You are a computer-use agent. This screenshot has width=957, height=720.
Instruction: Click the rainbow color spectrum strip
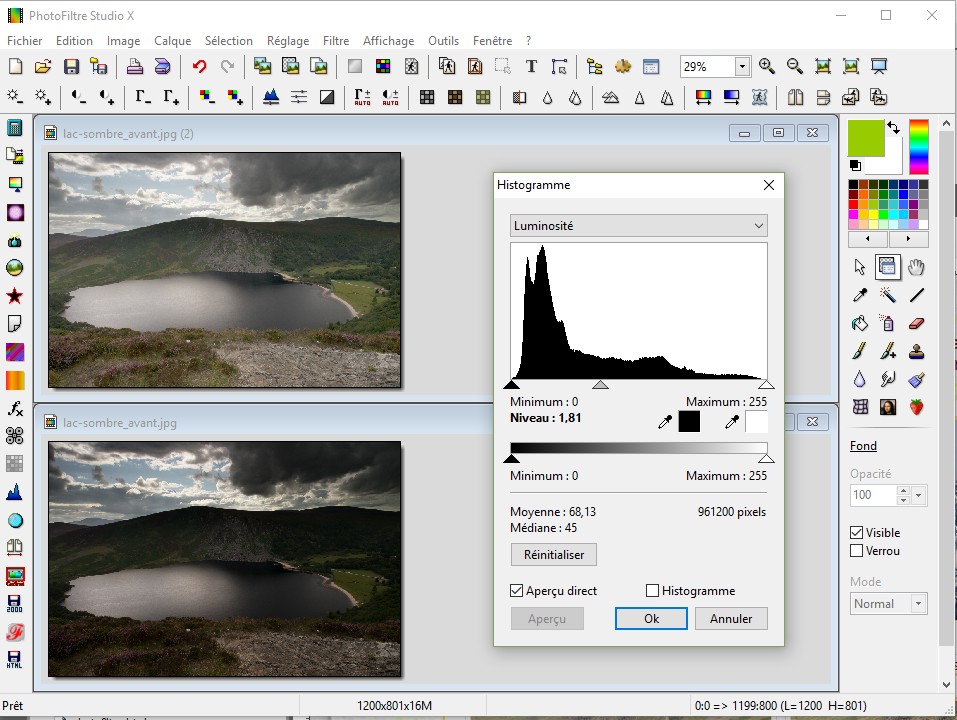[919, 147]
